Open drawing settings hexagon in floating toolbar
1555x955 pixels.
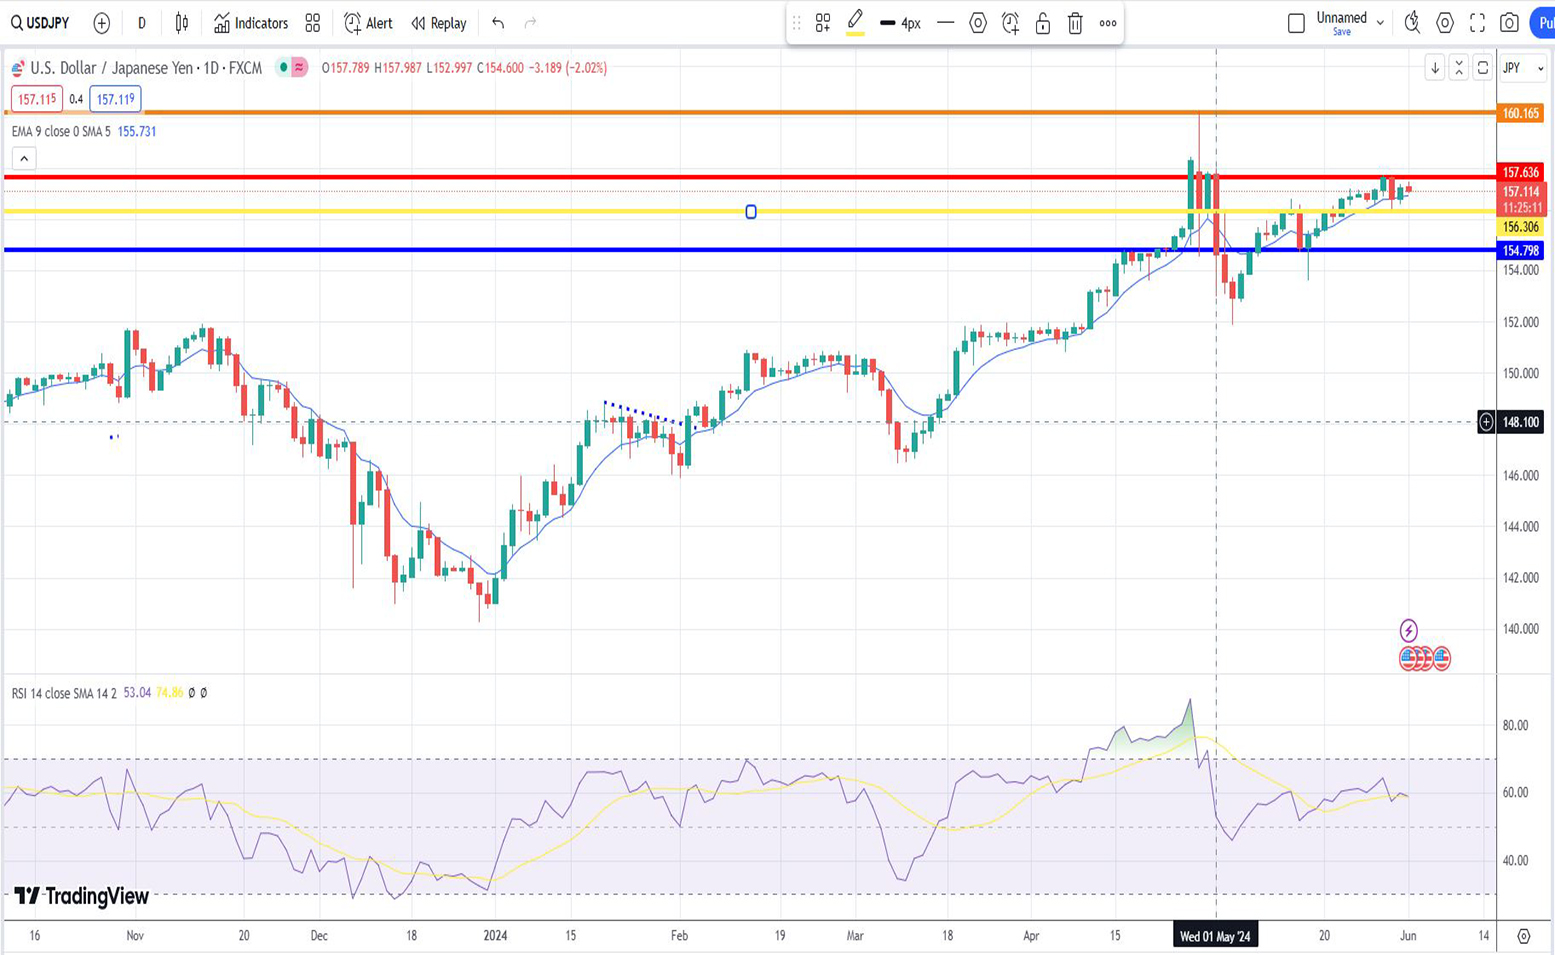click(x=978, y=23)
